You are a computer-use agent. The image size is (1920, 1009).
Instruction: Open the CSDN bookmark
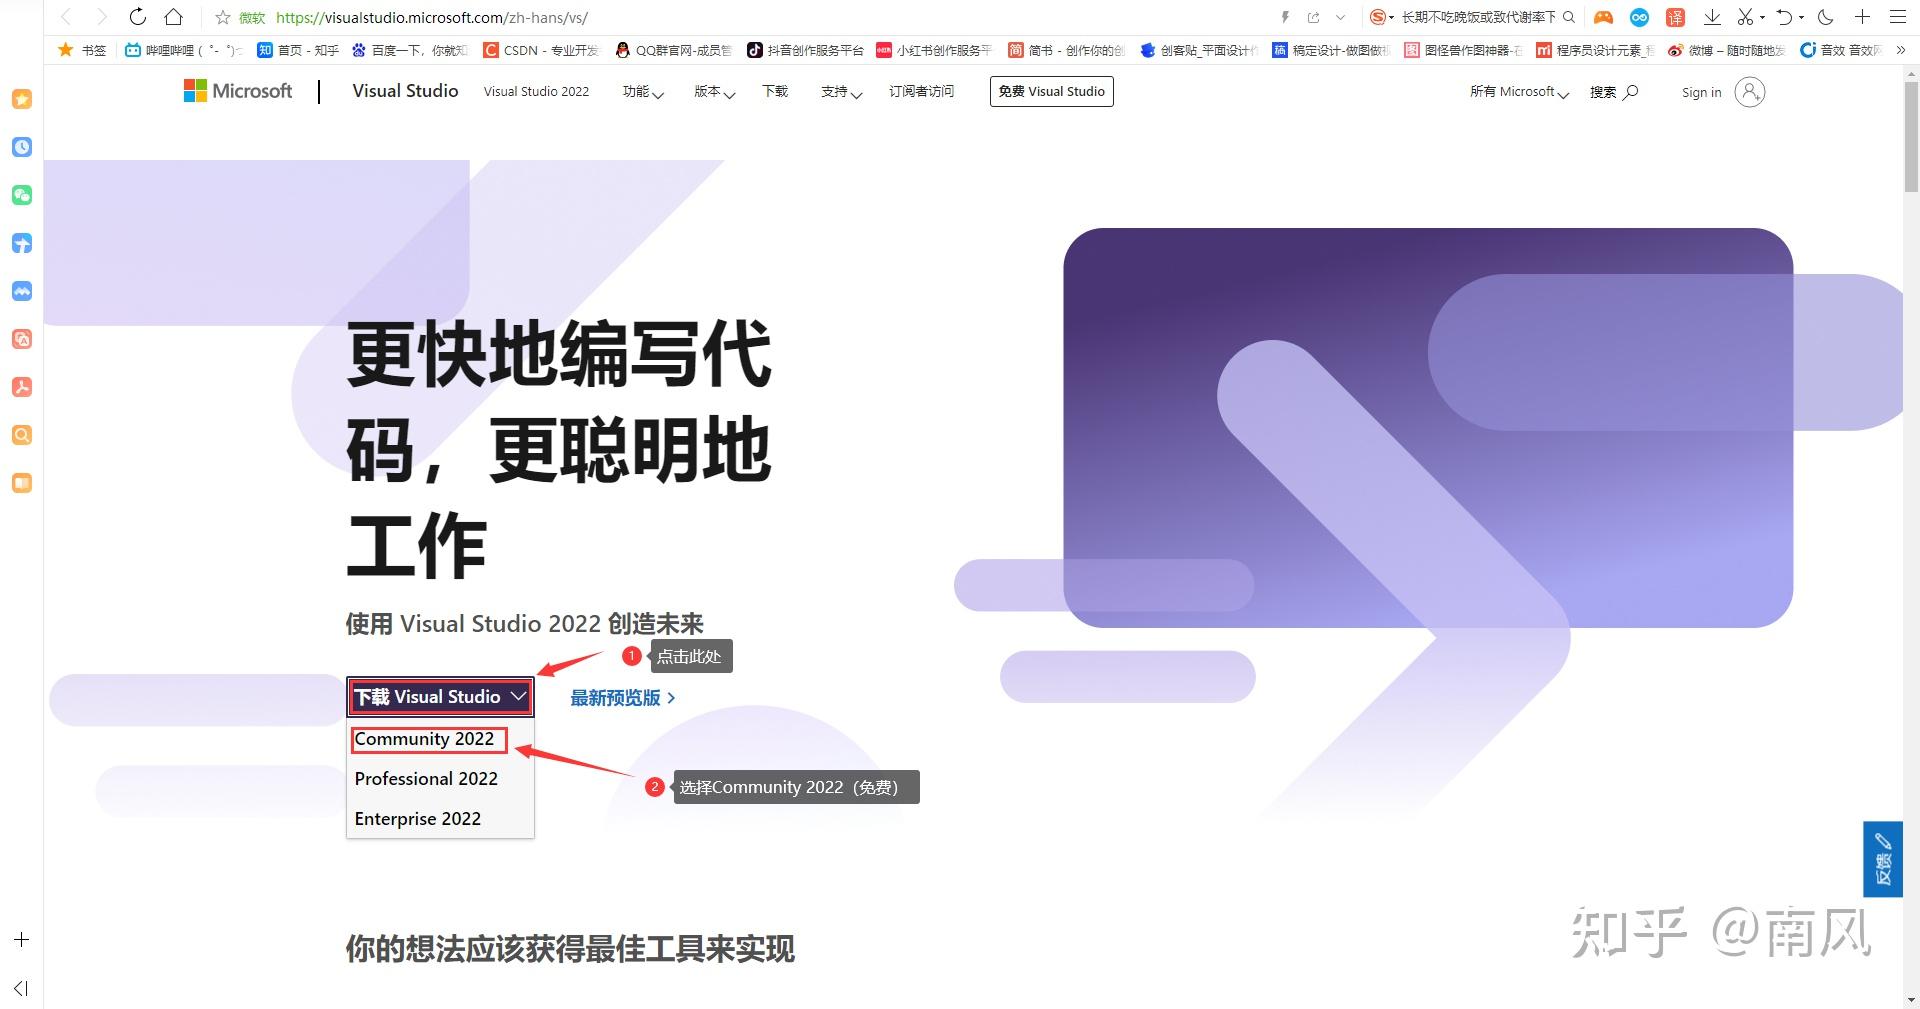541,50
